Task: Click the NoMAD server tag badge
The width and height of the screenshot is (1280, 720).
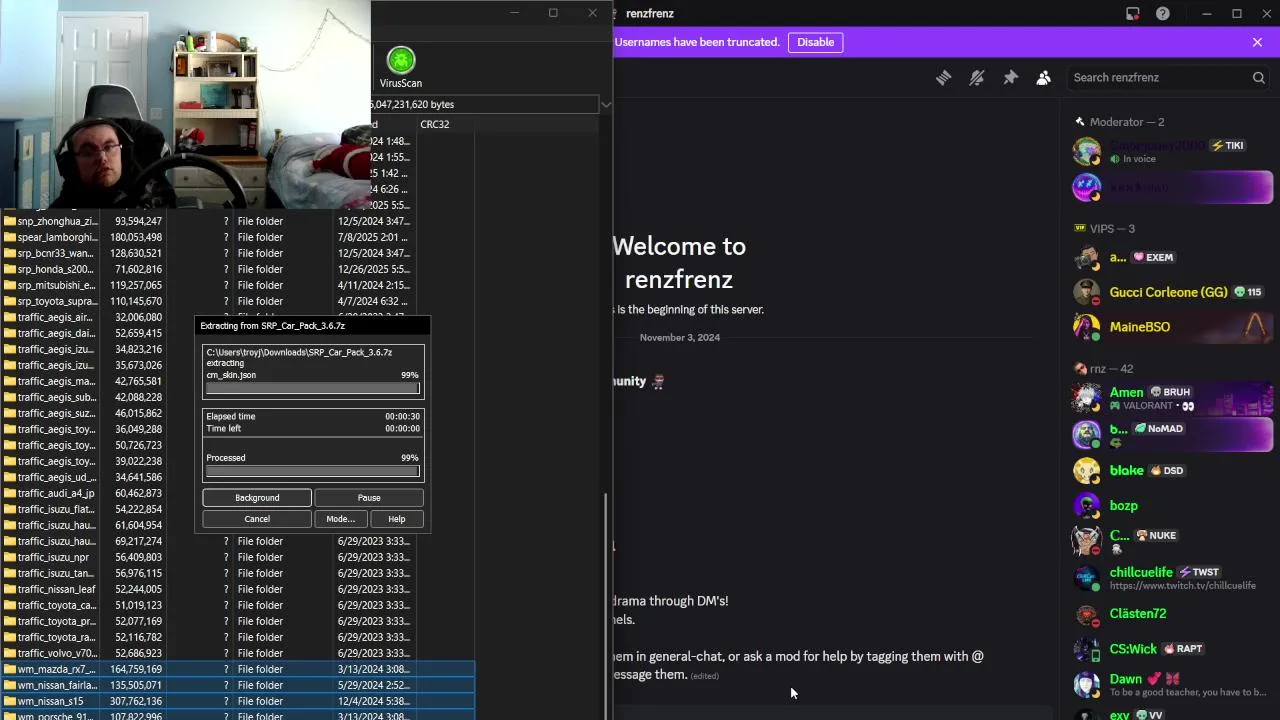Action: pyautogui.click(x=1158, y=428)
